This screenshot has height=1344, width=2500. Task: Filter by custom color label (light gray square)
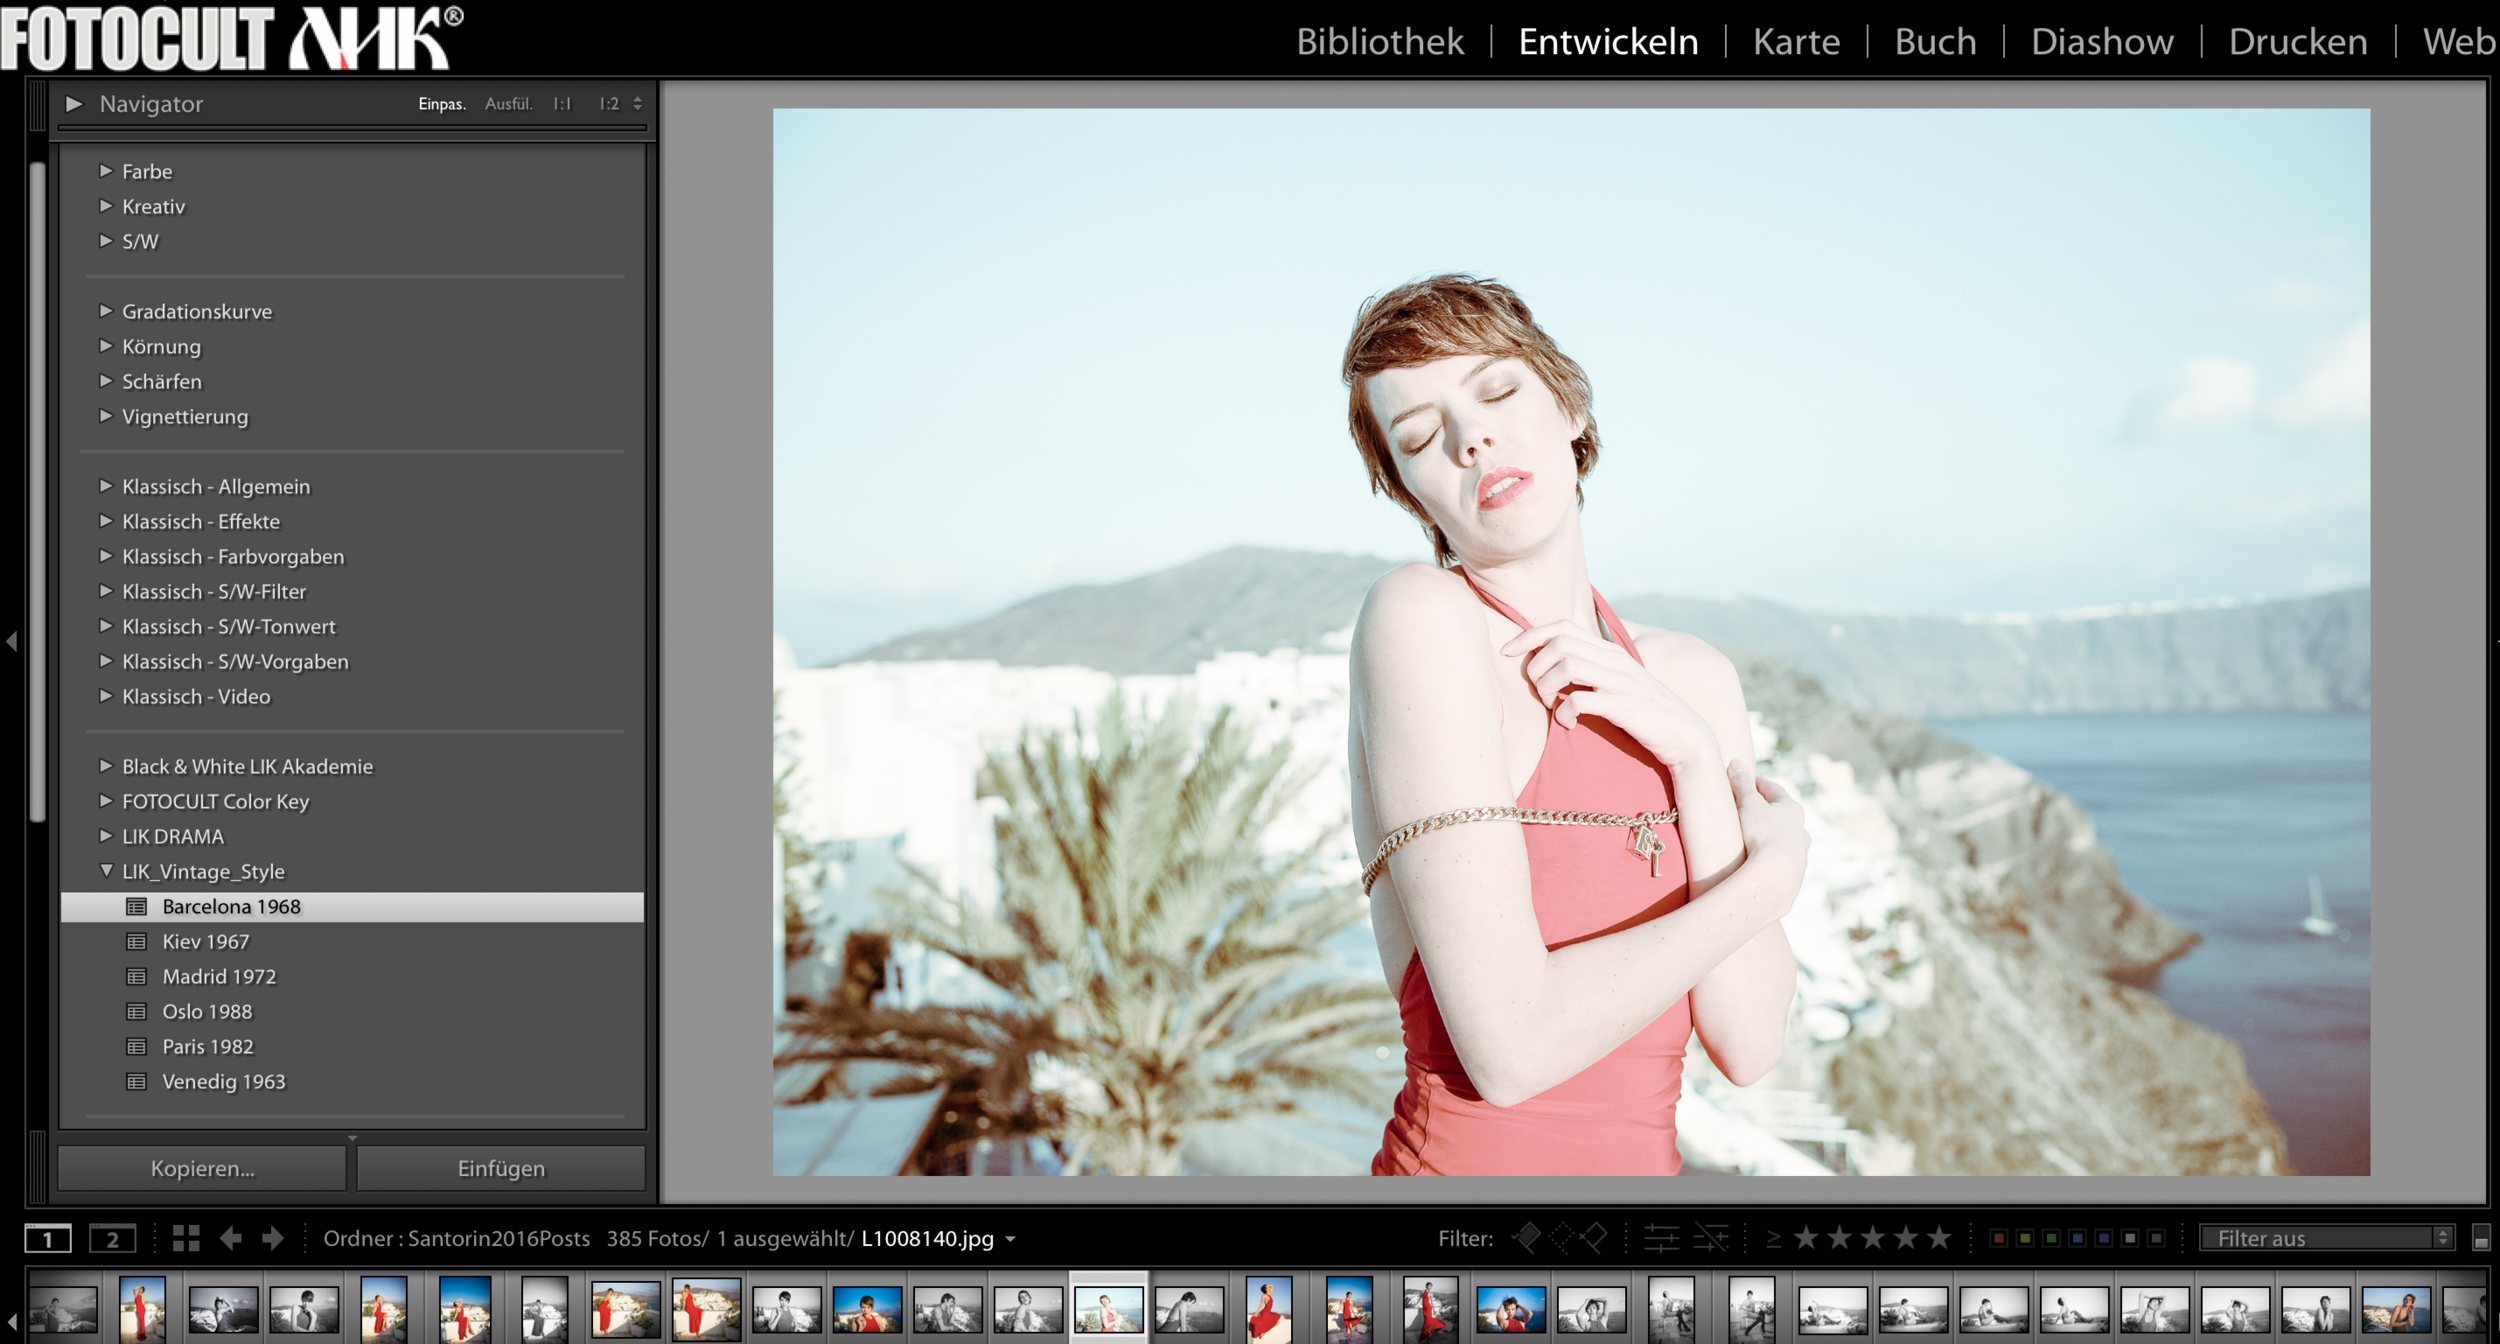click(x=2130, y=1238)
